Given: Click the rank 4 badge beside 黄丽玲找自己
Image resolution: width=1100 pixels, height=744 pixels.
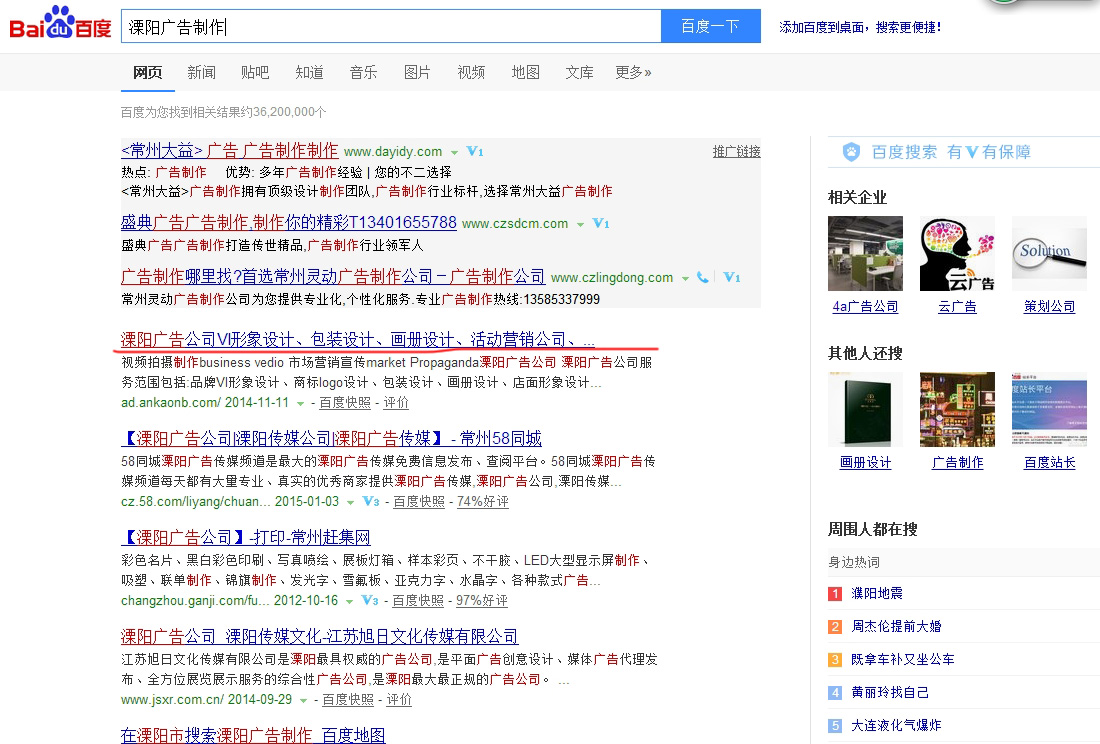Looking at the screenshot, I should pos(835,693).
